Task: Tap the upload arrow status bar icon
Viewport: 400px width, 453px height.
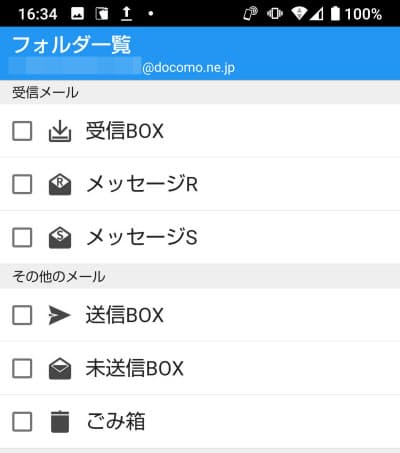Action: click(x=126, y=14)
